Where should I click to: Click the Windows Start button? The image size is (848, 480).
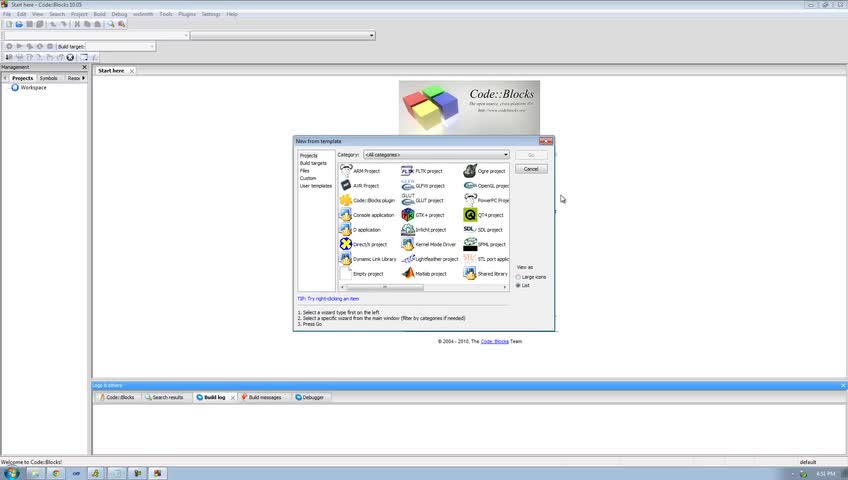tap(11, 473)
